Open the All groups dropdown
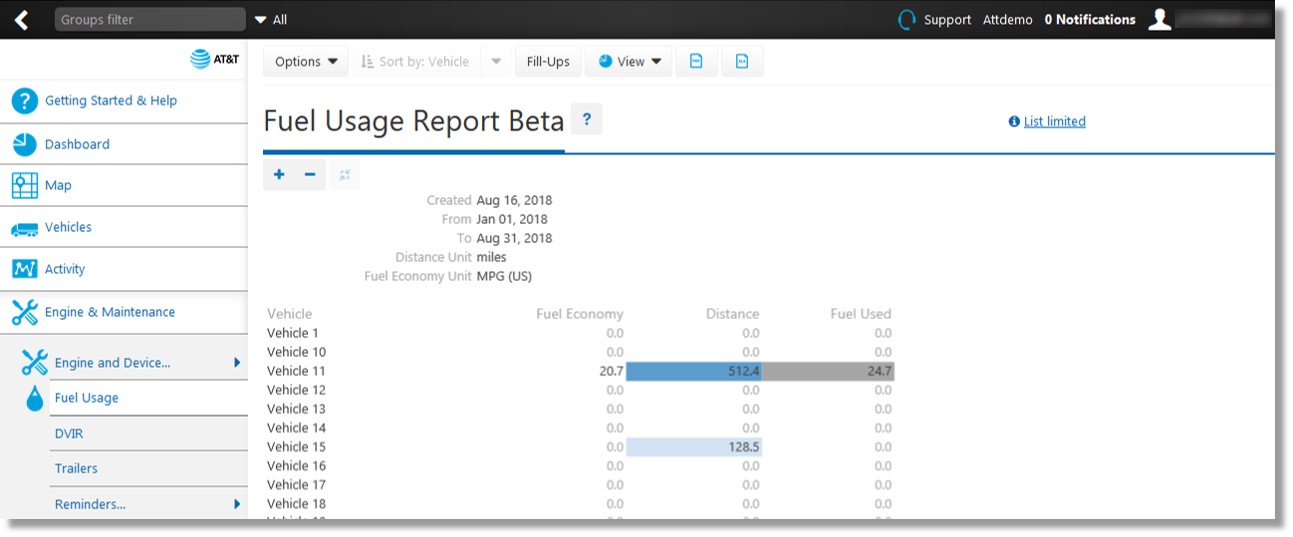 tap(271, 20)
